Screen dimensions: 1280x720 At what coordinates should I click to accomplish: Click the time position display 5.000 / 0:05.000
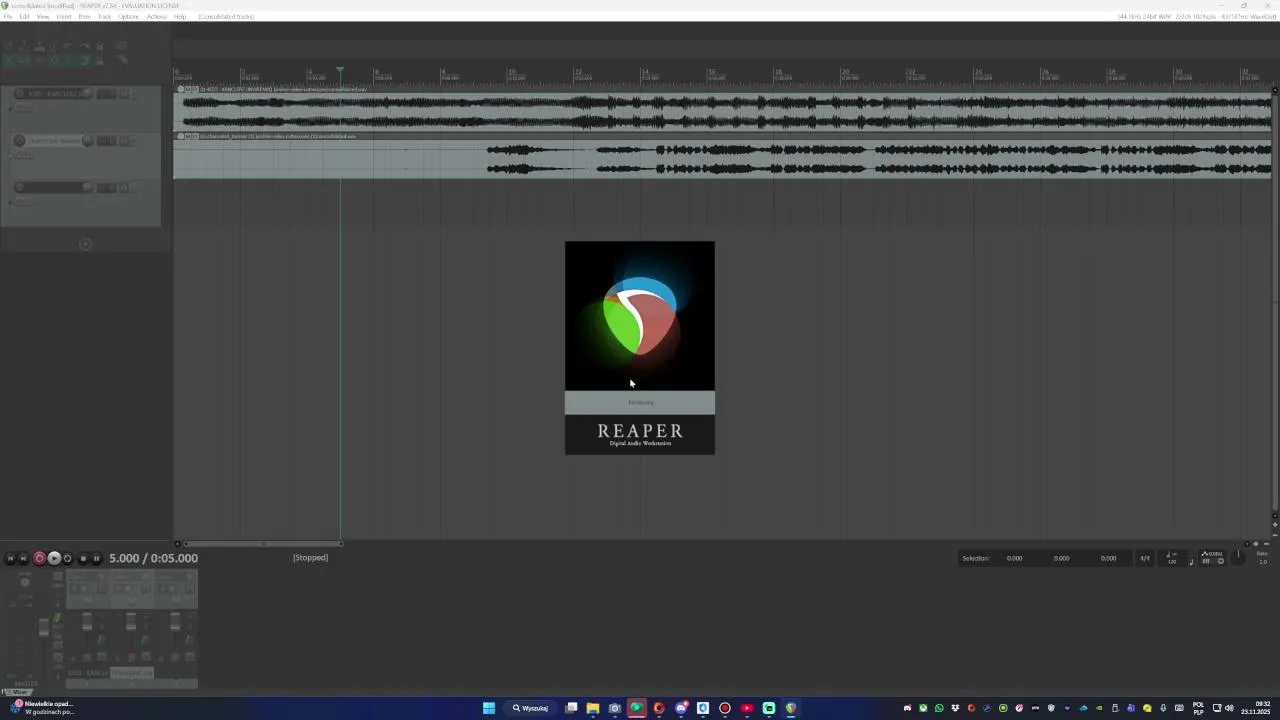[153, 558]
